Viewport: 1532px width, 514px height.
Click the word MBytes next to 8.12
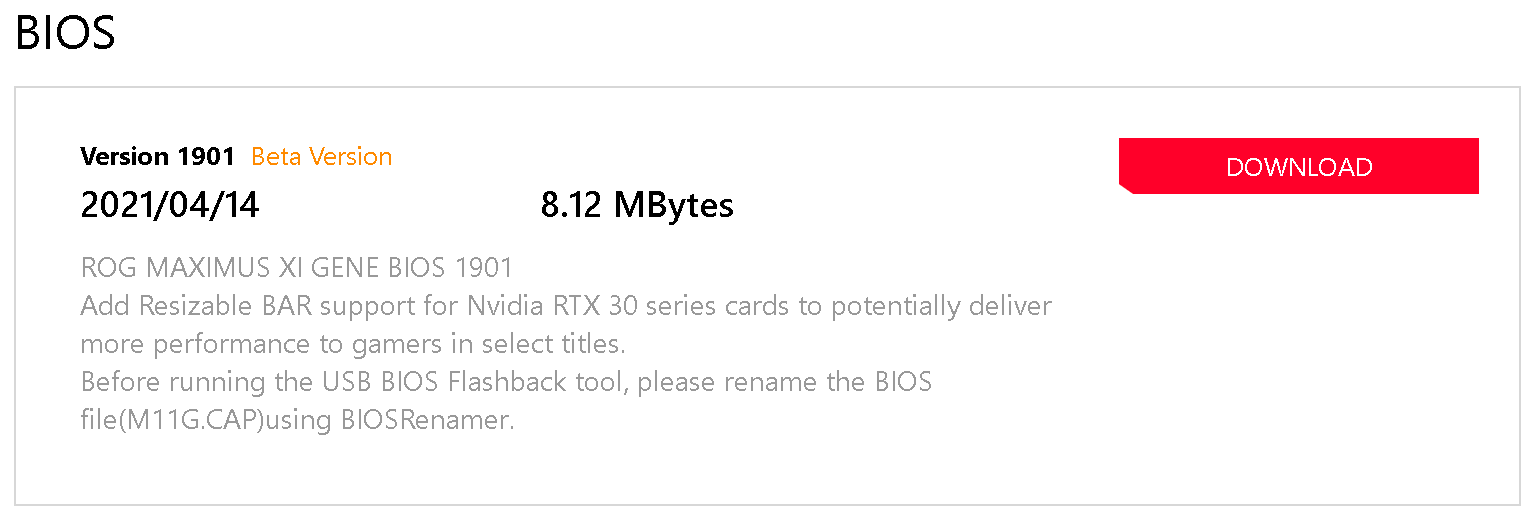[x=675, y=205]
